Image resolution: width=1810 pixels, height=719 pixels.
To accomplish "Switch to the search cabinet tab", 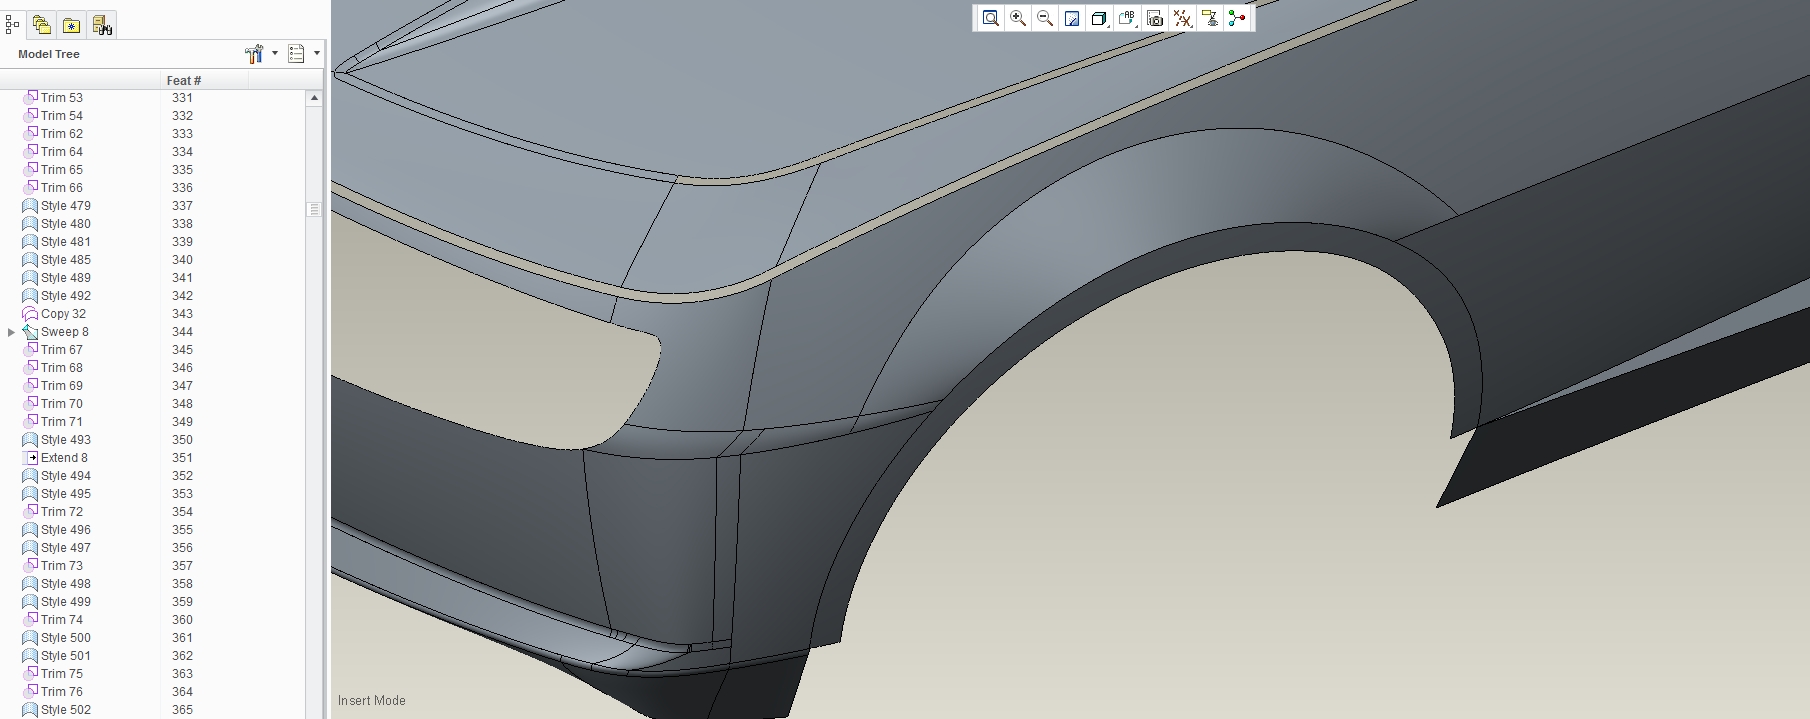I will coord(102,25).
